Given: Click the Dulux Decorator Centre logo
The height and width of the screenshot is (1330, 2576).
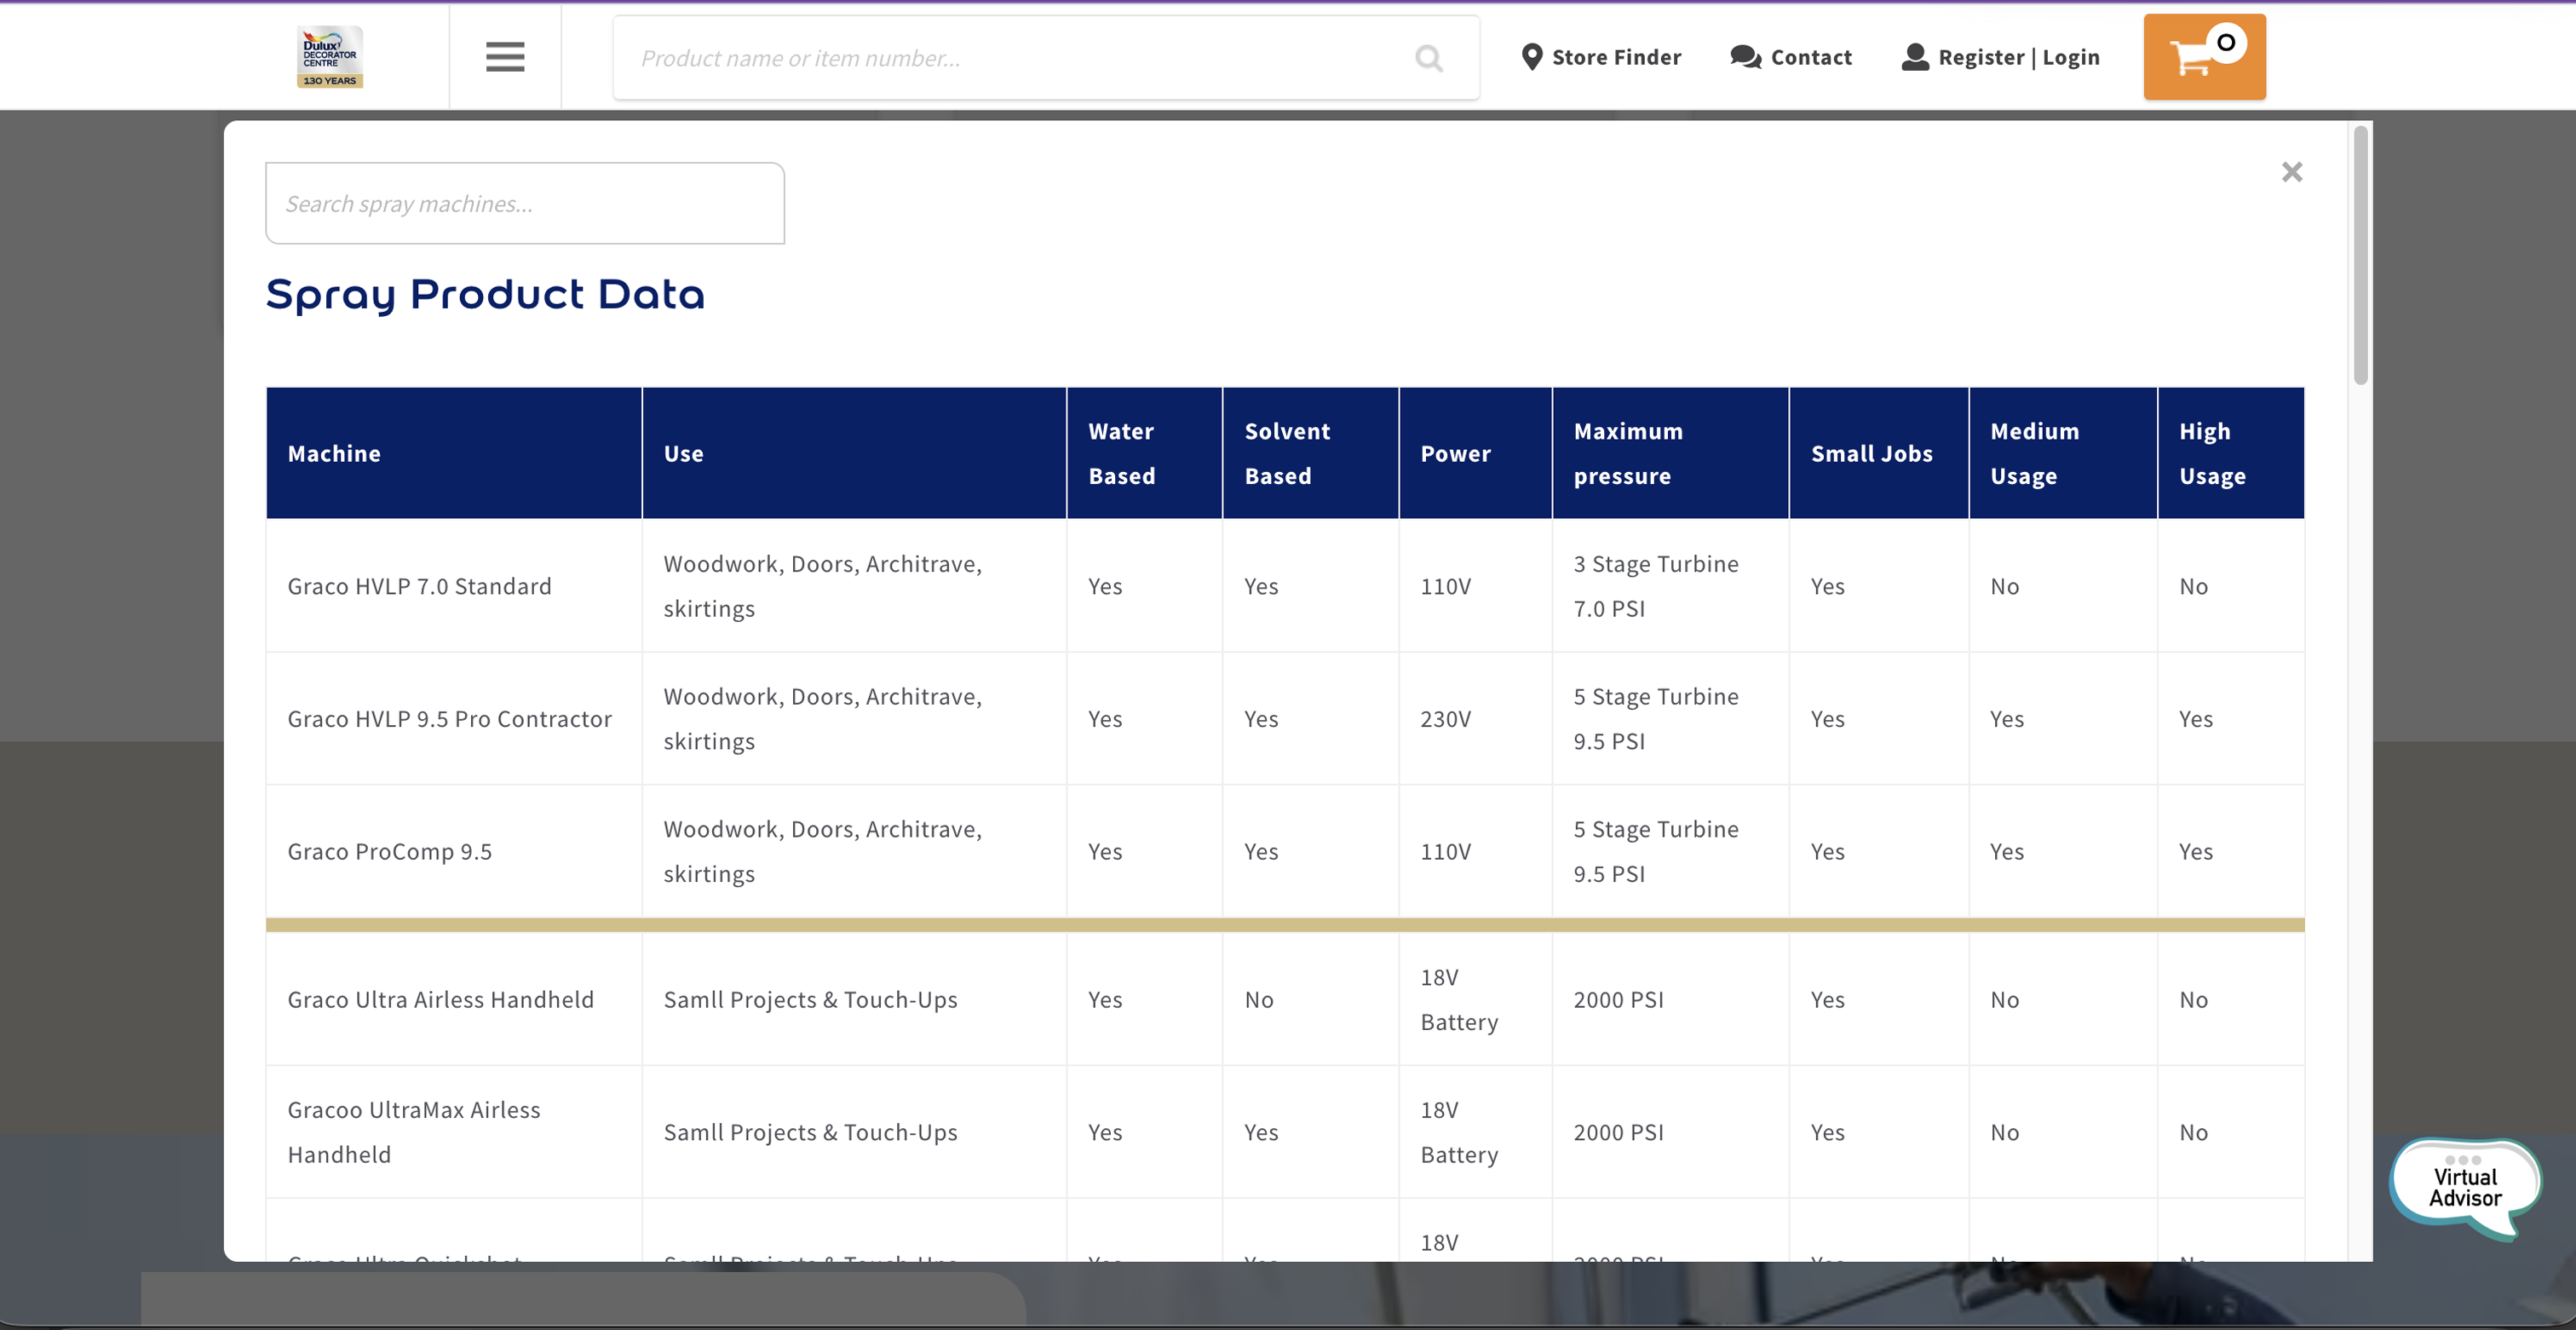Looking at the screenshot, I should [x=330, y=57].
